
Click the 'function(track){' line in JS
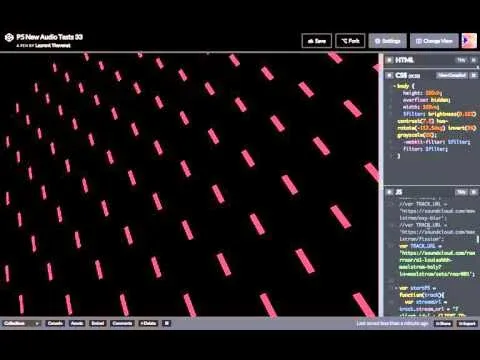pyautogui.click(x=422, y=295)
